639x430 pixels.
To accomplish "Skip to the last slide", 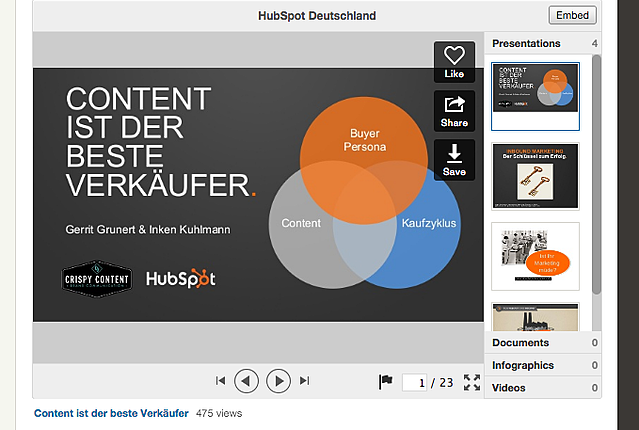I will click(304, 381).
